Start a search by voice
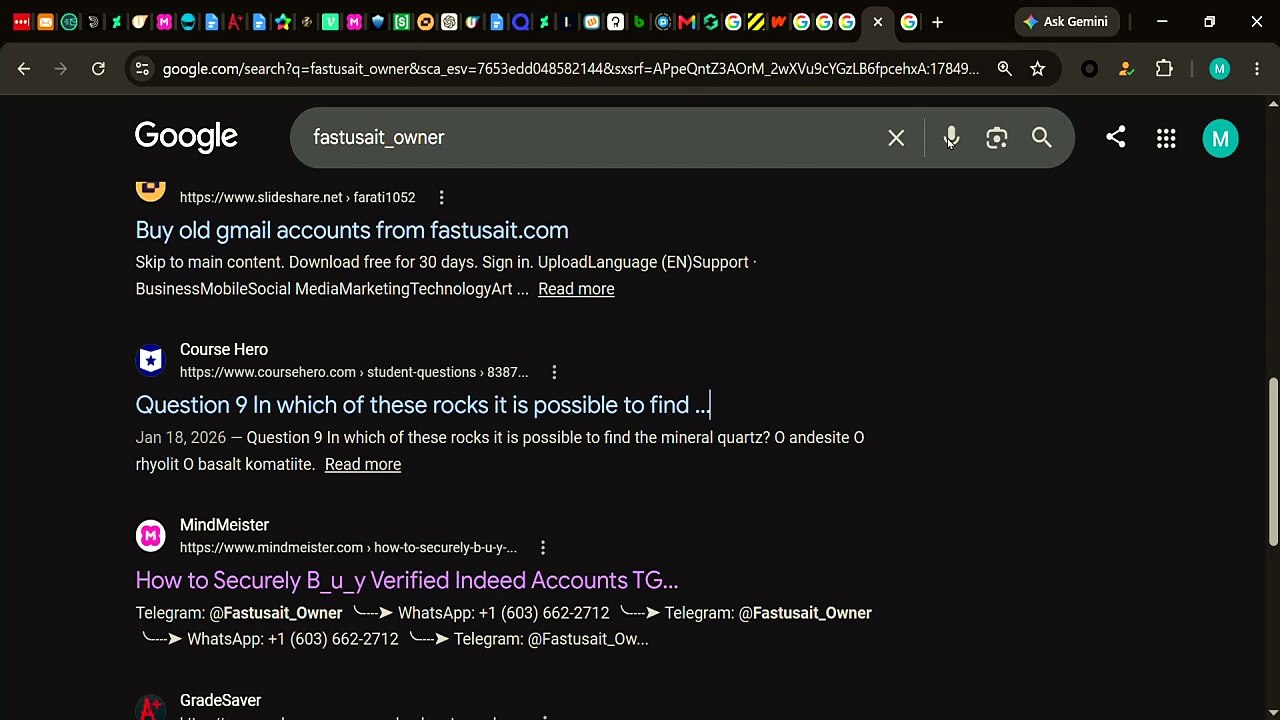 tap(951, 138)
